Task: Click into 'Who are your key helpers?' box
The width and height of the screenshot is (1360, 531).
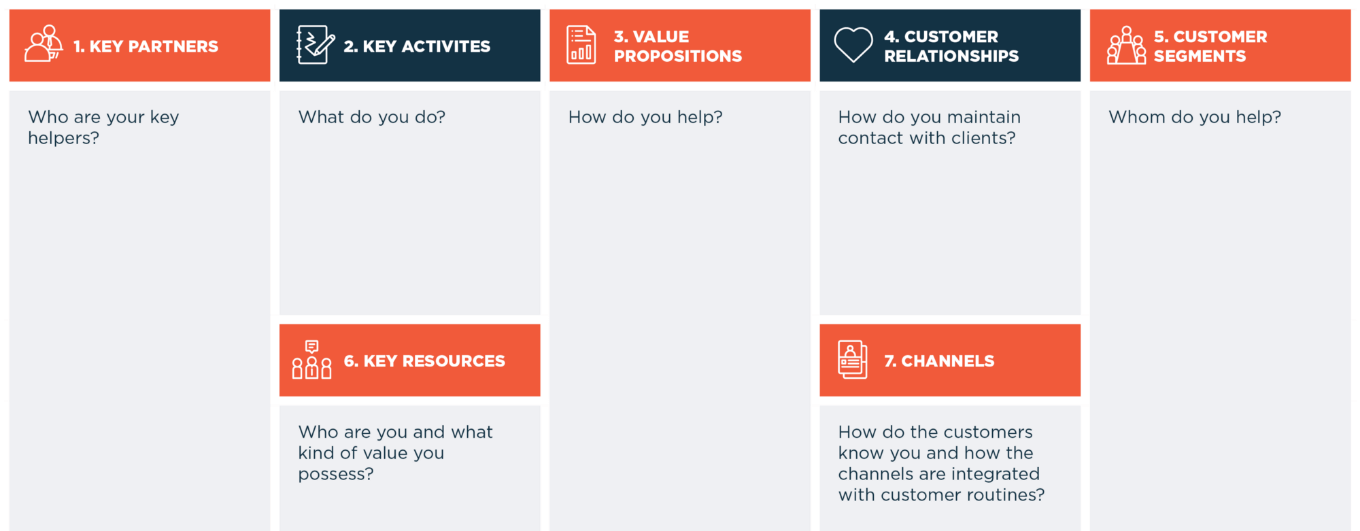Action: pyautogui.click(x=140, y=311)
